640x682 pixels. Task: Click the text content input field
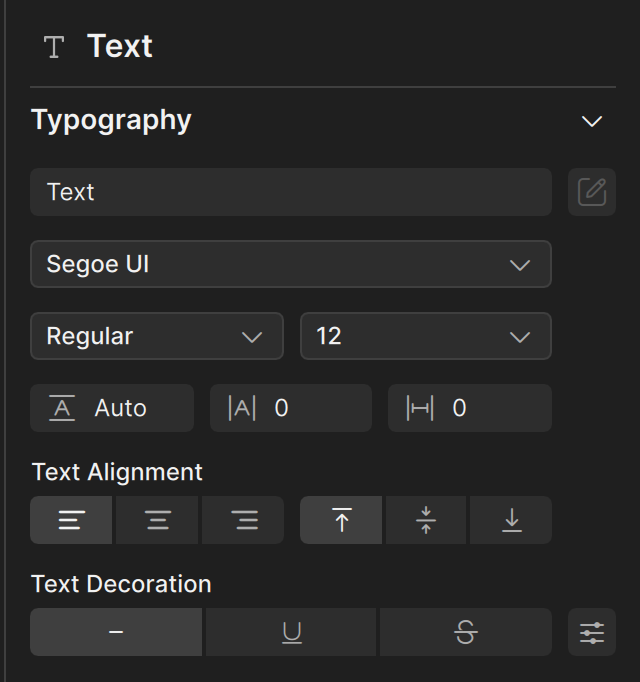point(291,192)
